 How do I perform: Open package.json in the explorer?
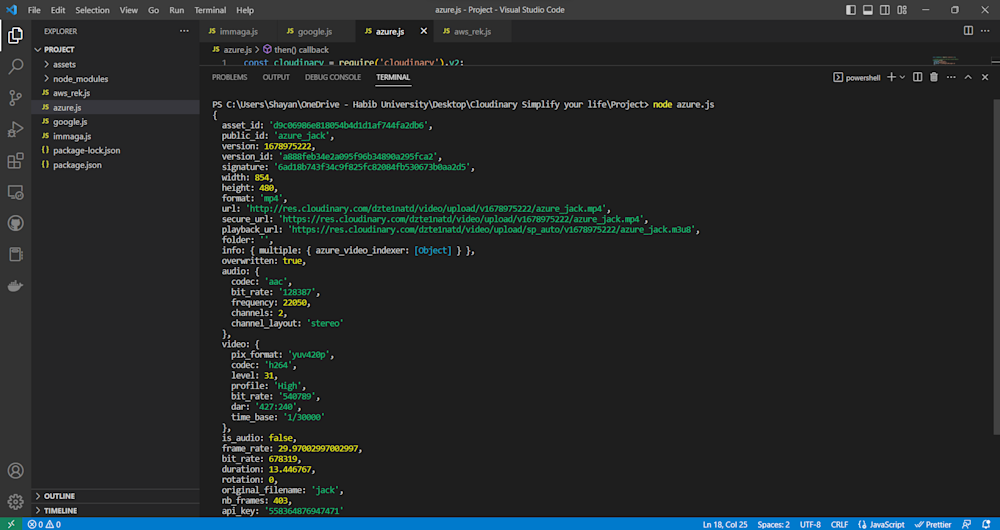point(115,165)
